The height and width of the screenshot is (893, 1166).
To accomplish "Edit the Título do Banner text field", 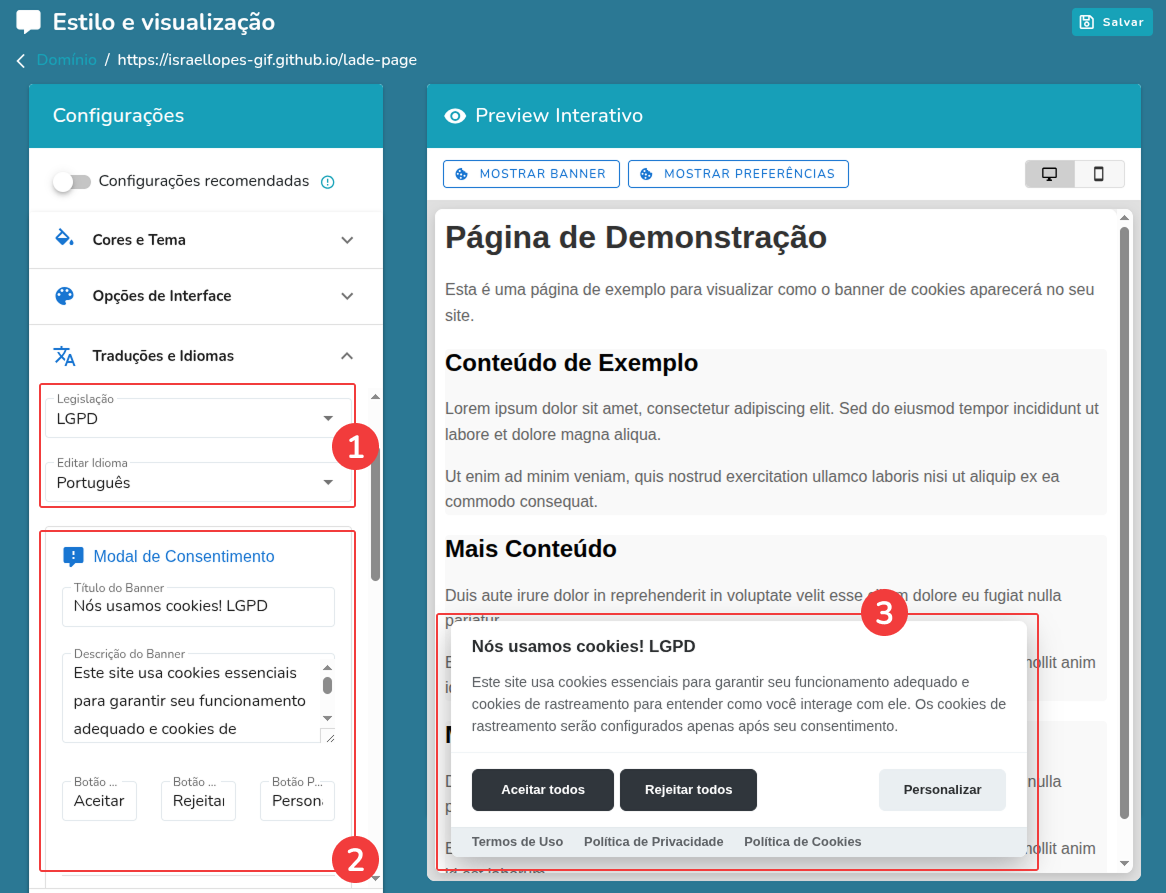I will [x=198, y=607].
